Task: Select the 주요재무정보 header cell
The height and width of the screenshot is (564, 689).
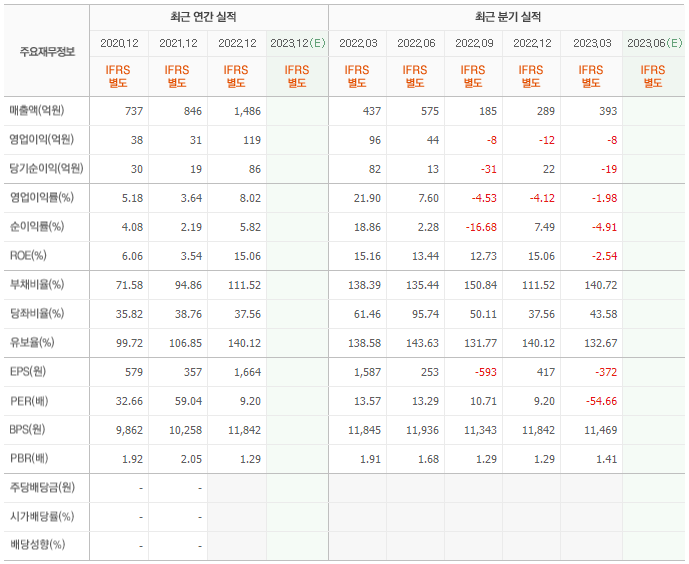Action: click(47, 51)
